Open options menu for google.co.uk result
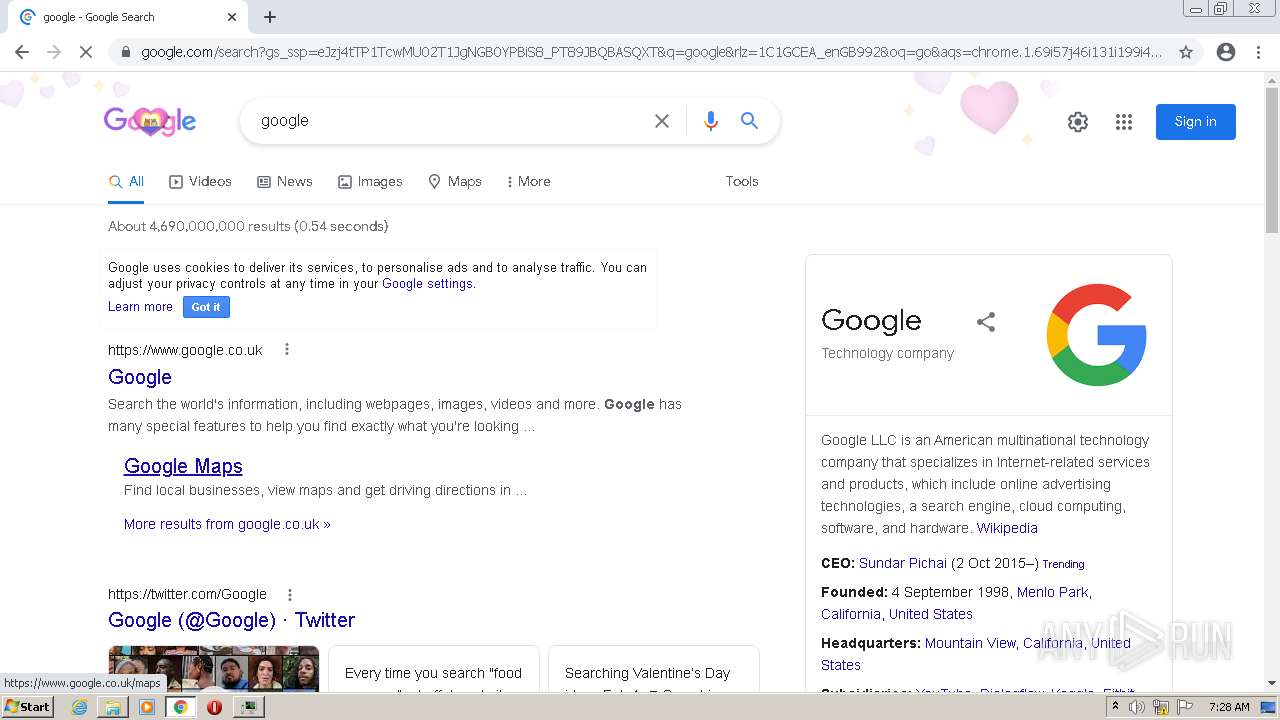 click(286, 349)
